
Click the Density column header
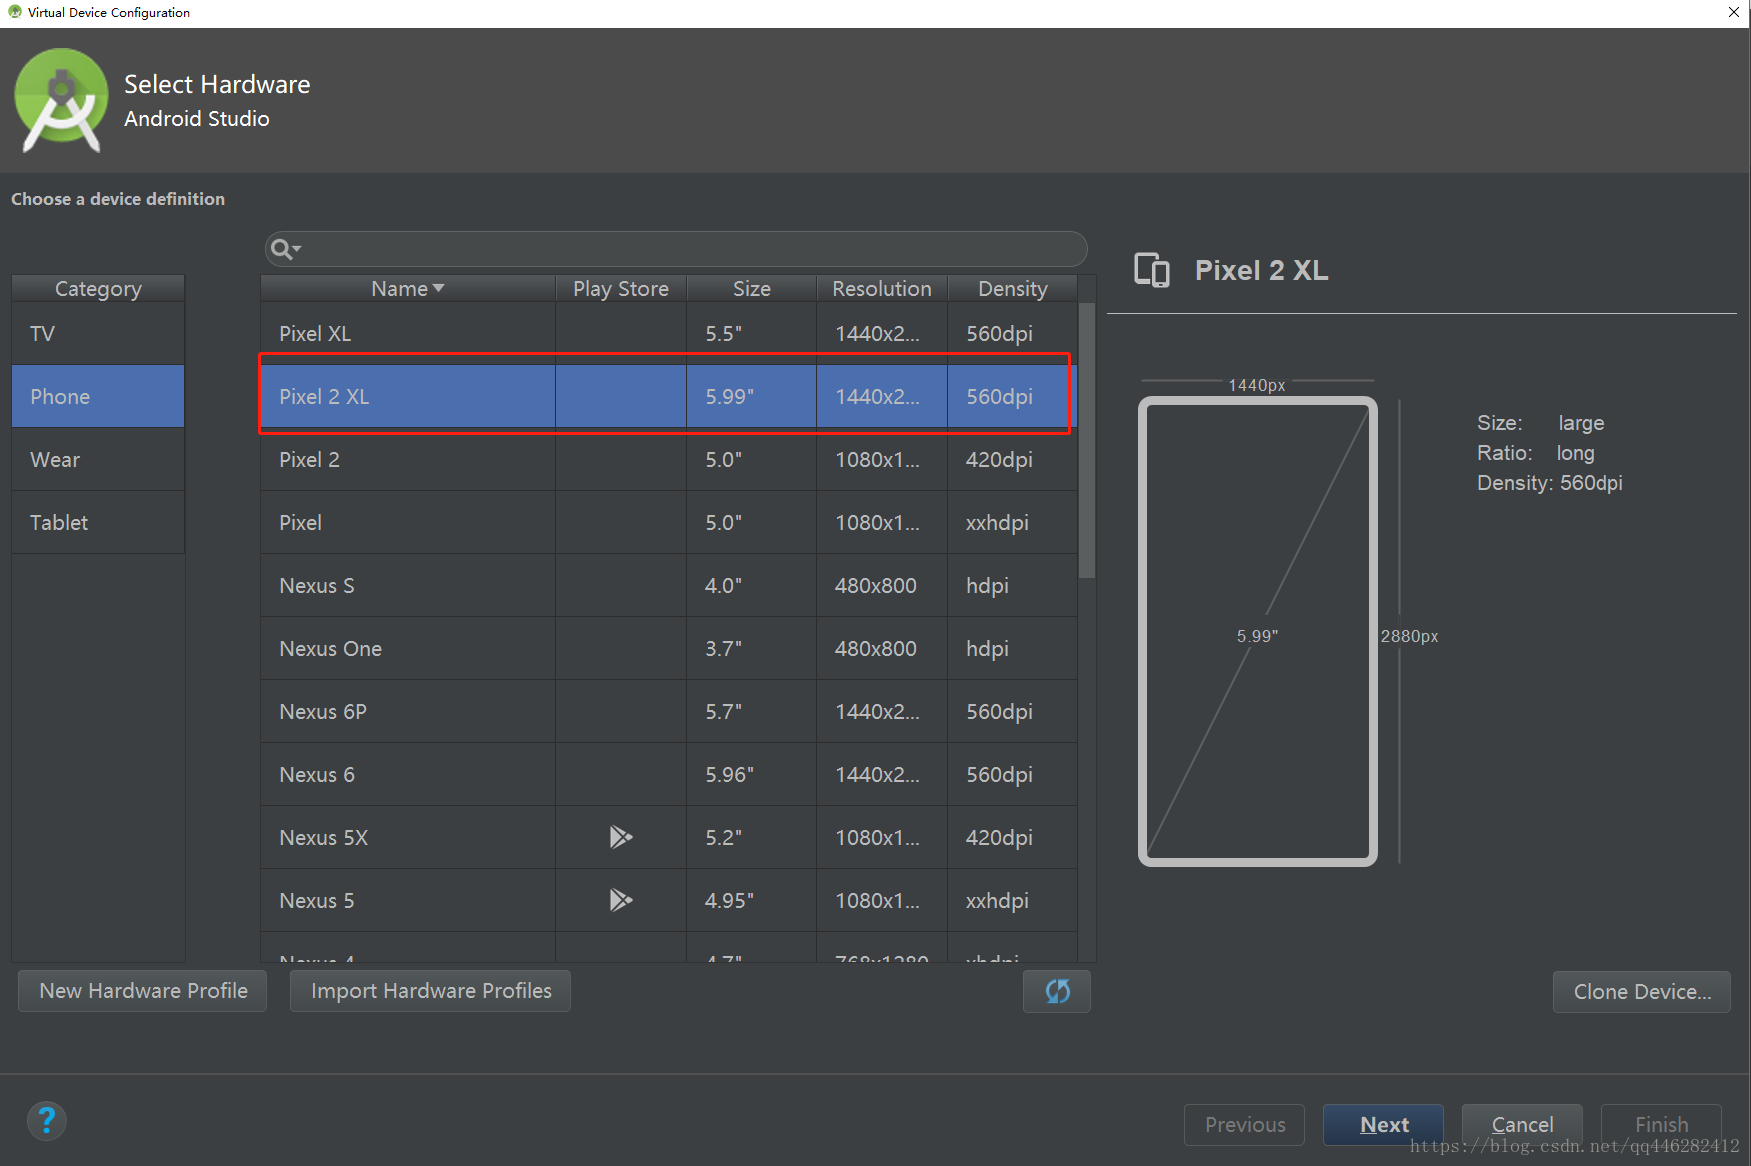tap(1013, 289)
